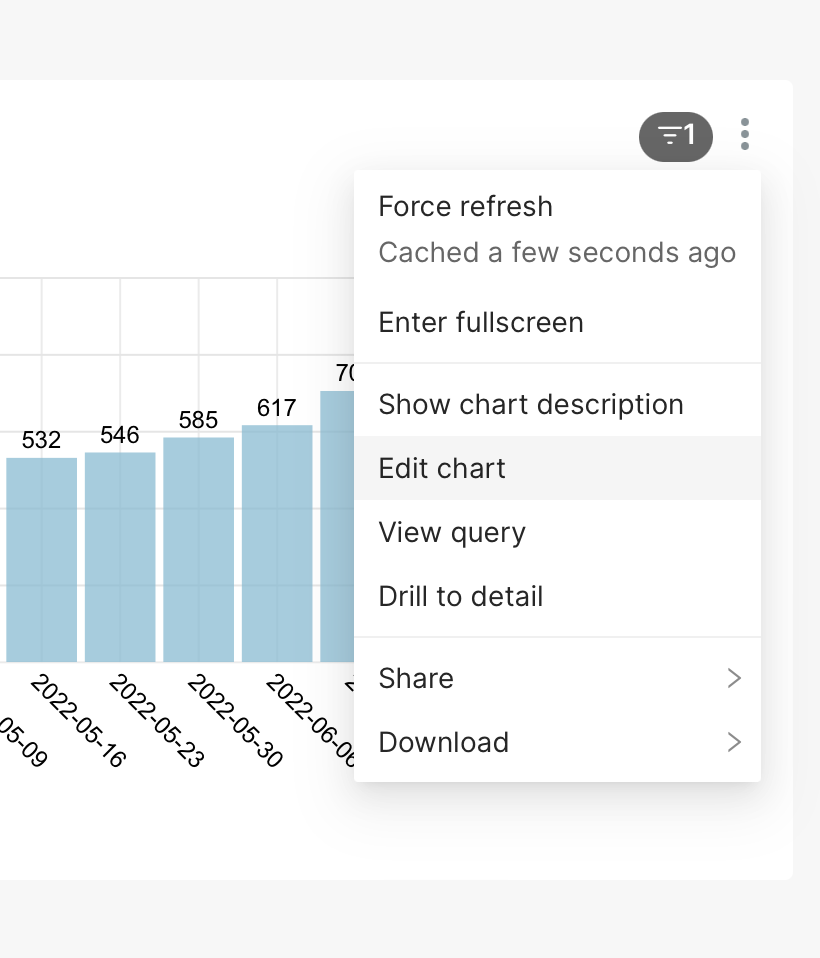Open the chart's three-dot options menu

(x=745, y=136)
